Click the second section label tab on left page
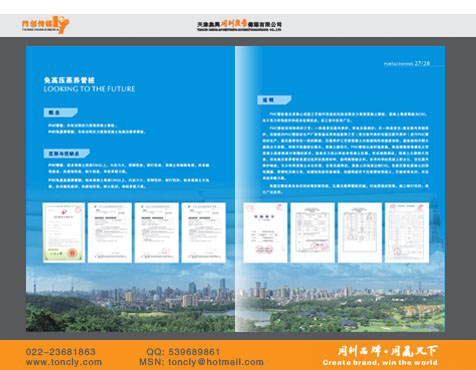The height and width of the screenshot is (370, 476). 66,153
